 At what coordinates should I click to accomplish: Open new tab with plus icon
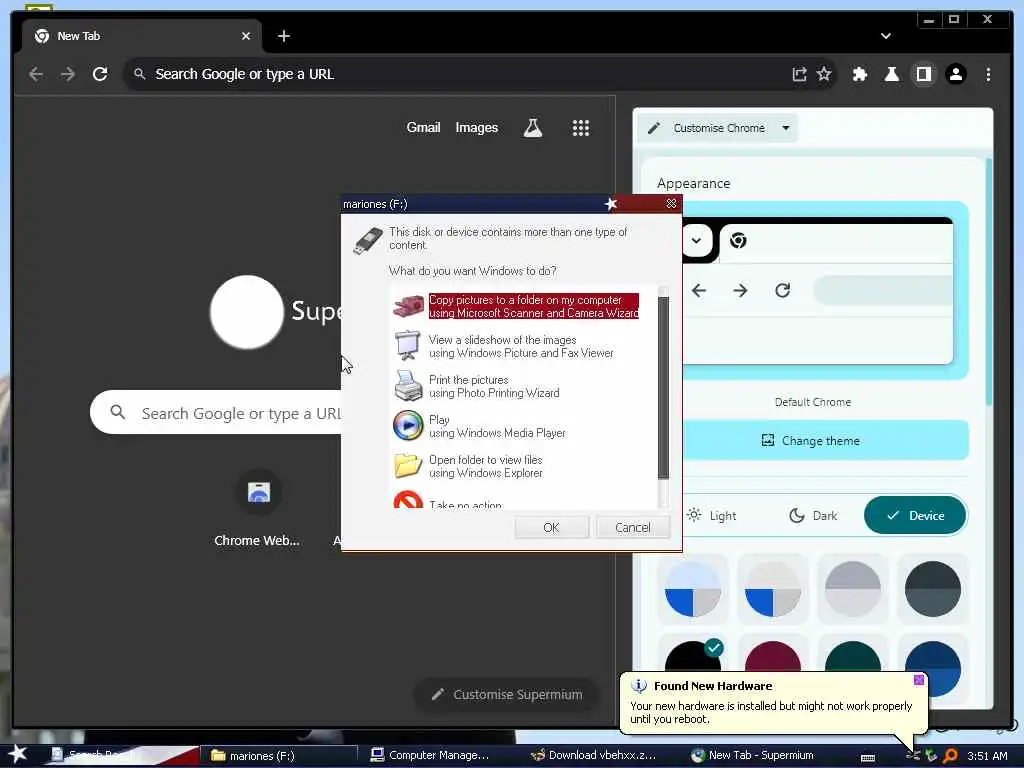(x=283, y=37)
